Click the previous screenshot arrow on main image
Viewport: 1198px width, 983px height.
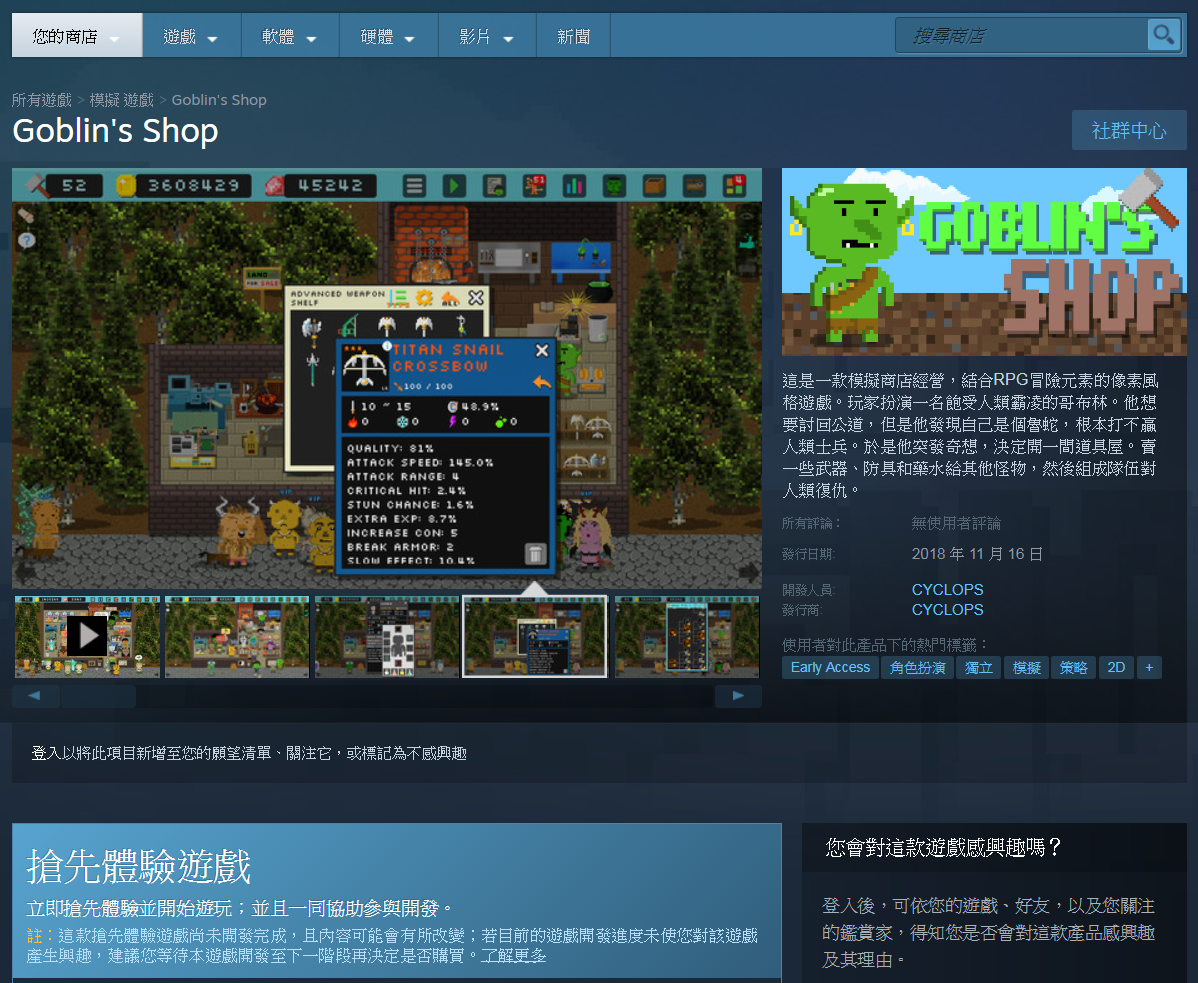pyautogui.click(x=25, y=571)
